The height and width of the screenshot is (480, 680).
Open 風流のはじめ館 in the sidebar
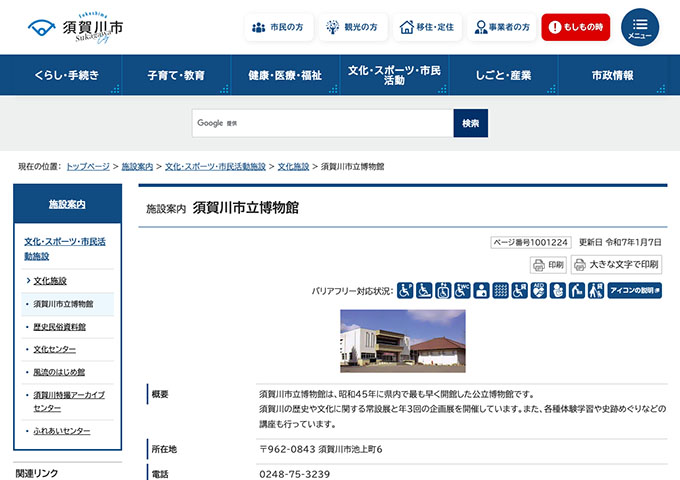click(59, 372)
